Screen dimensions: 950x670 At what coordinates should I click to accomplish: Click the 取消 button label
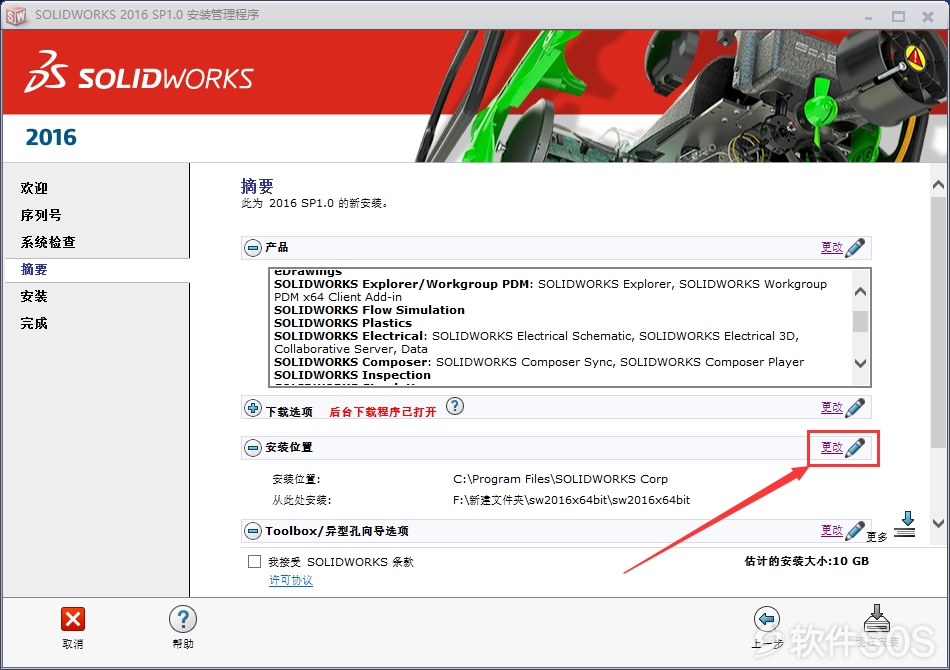(x=73, y=644)
